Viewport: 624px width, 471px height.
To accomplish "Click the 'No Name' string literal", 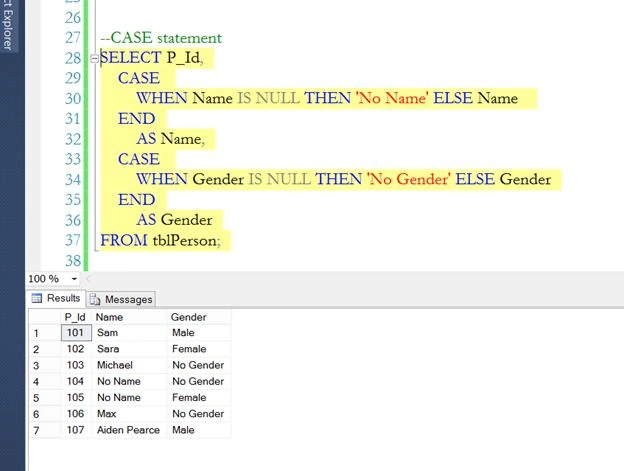I will point(392,98).
